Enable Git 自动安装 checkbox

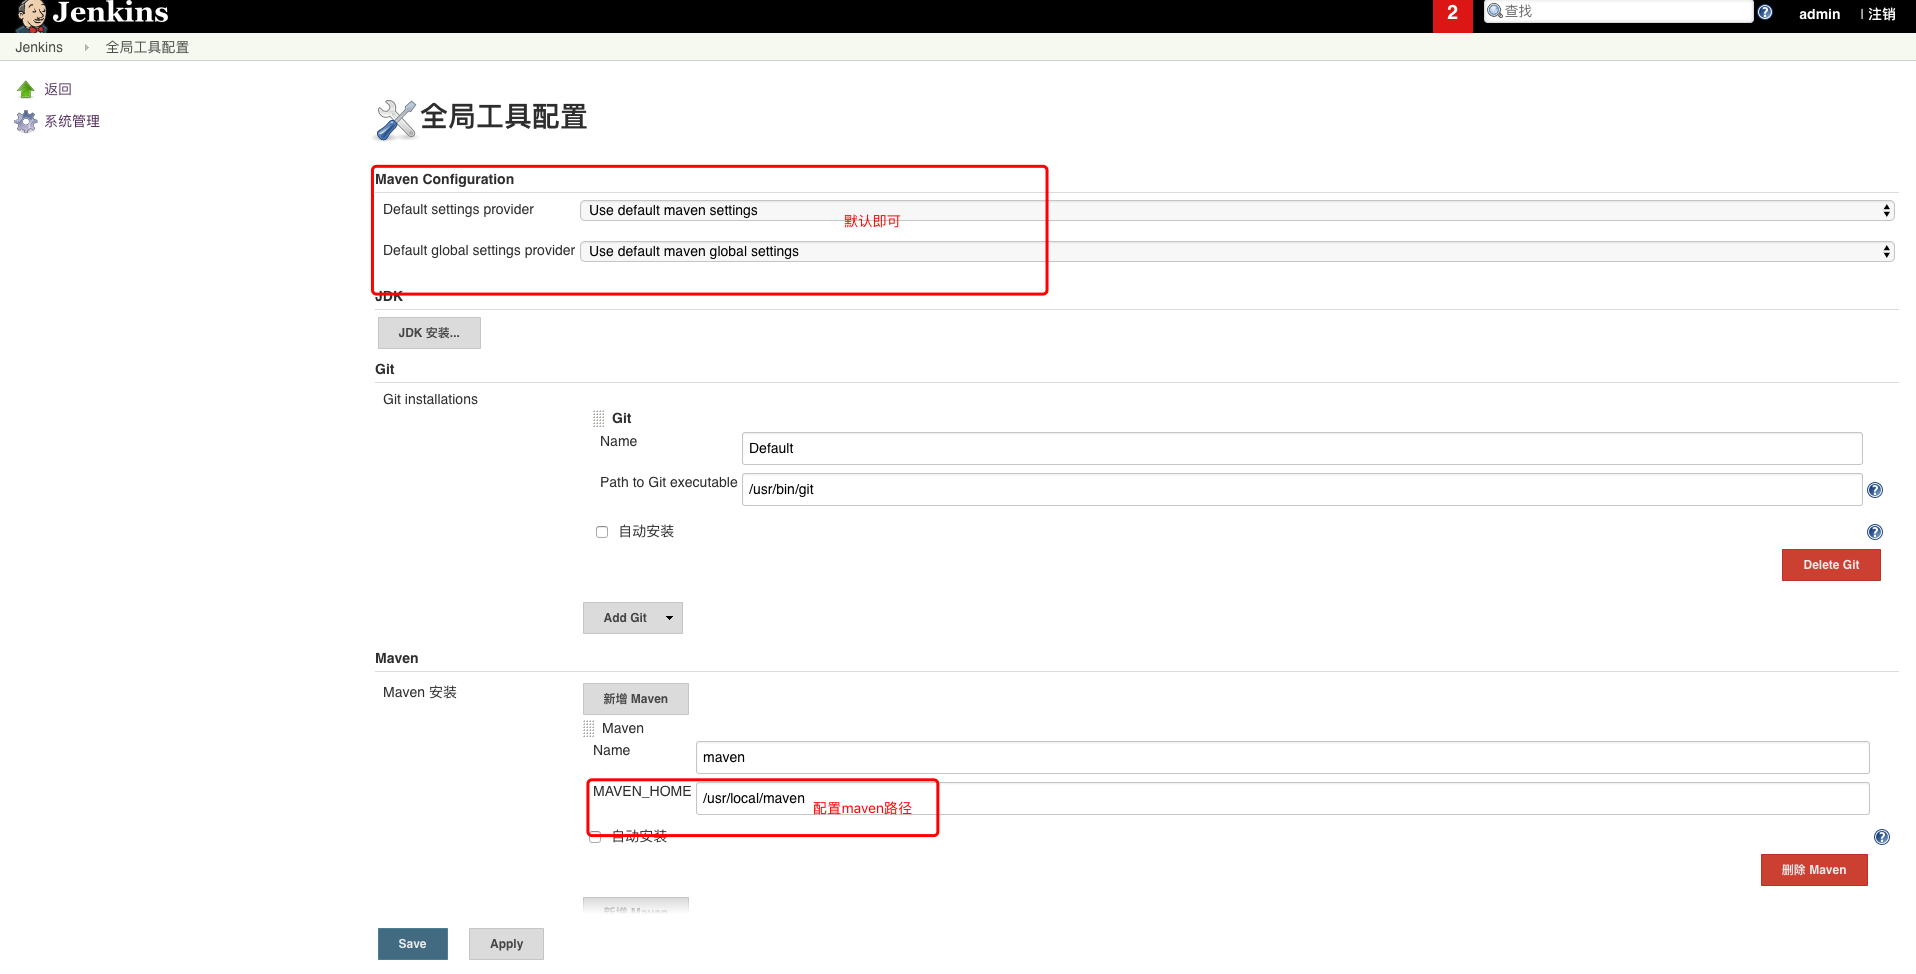pos(602,532)
